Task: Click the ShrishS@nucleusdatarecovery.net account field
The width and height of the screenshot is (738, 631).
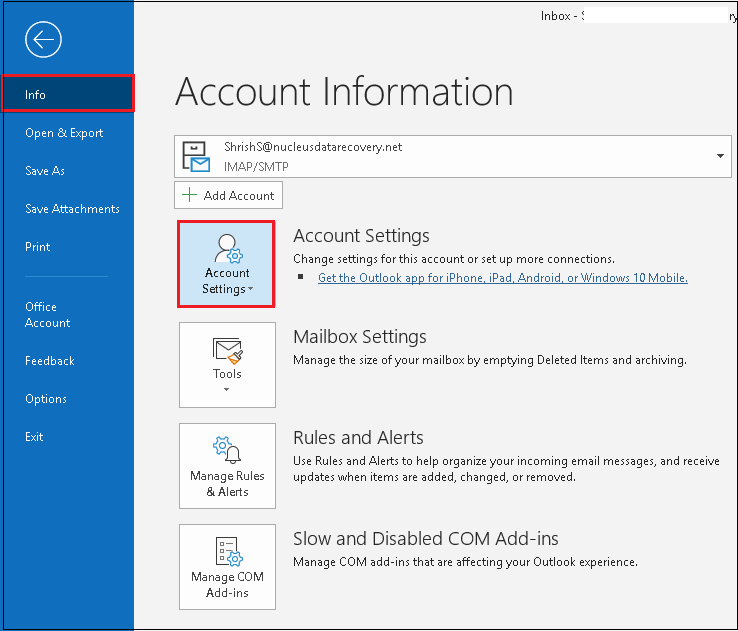Action: click(x=452, y=156)
